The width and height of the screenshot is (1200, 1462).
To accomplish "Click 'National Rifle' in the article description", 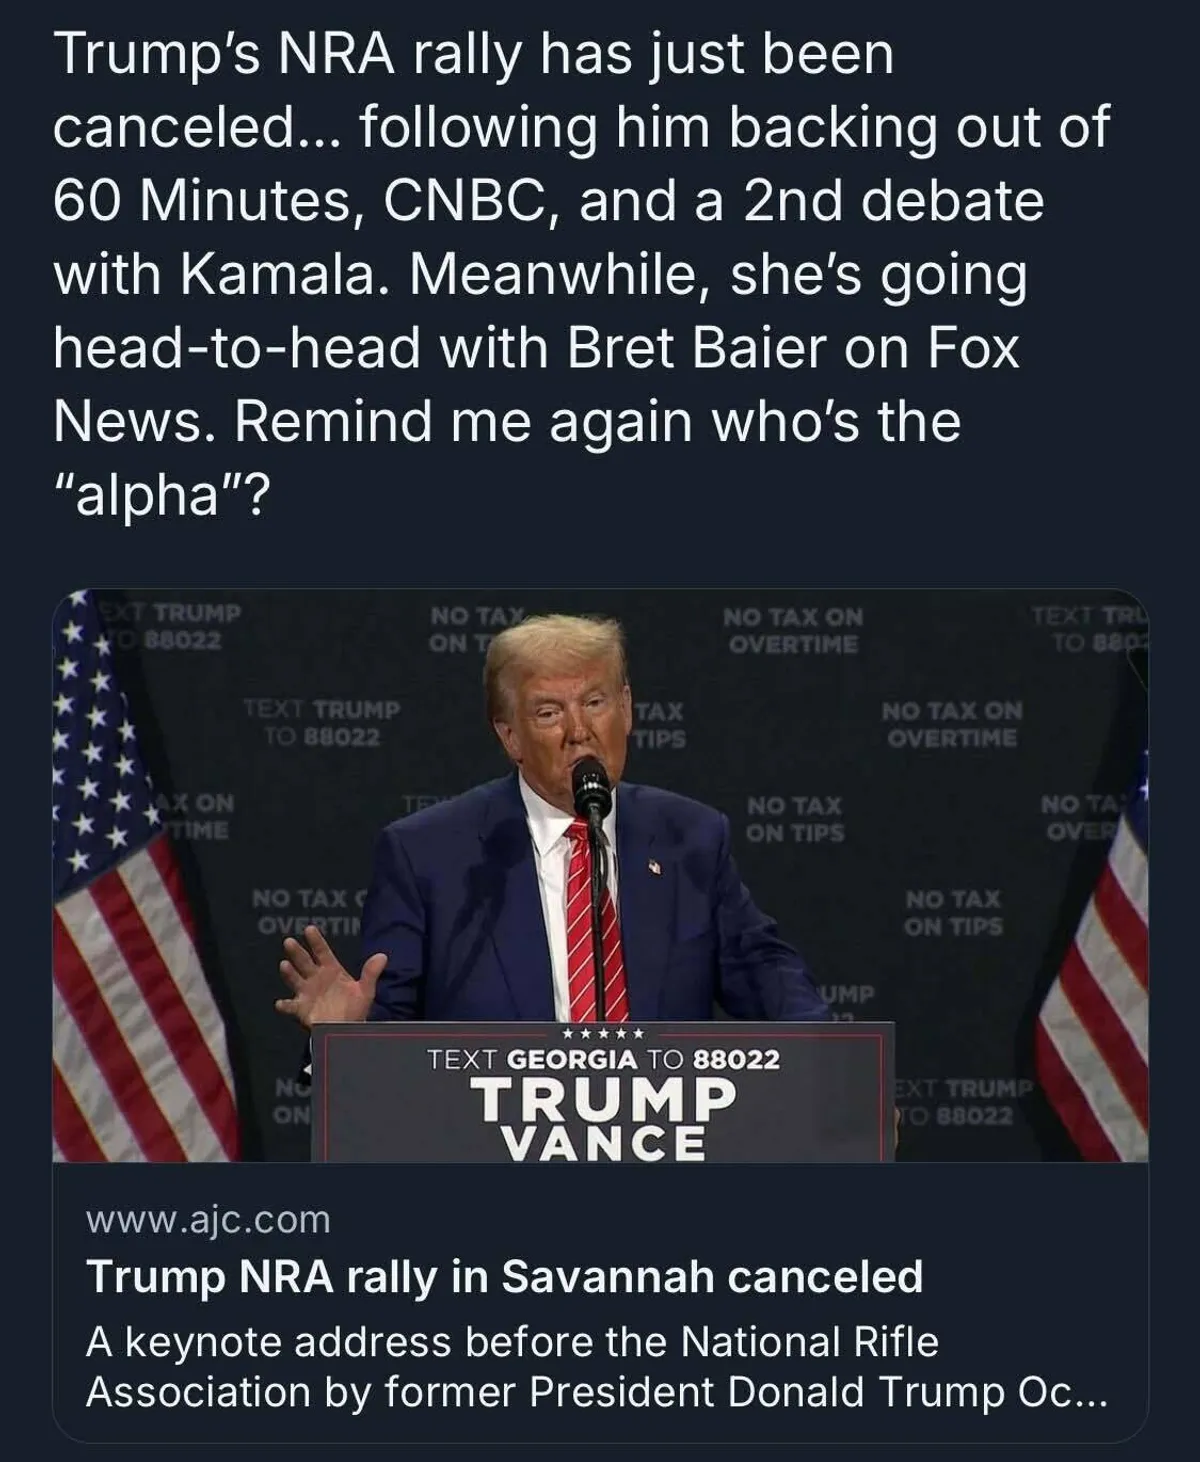I will point(809,1342).
